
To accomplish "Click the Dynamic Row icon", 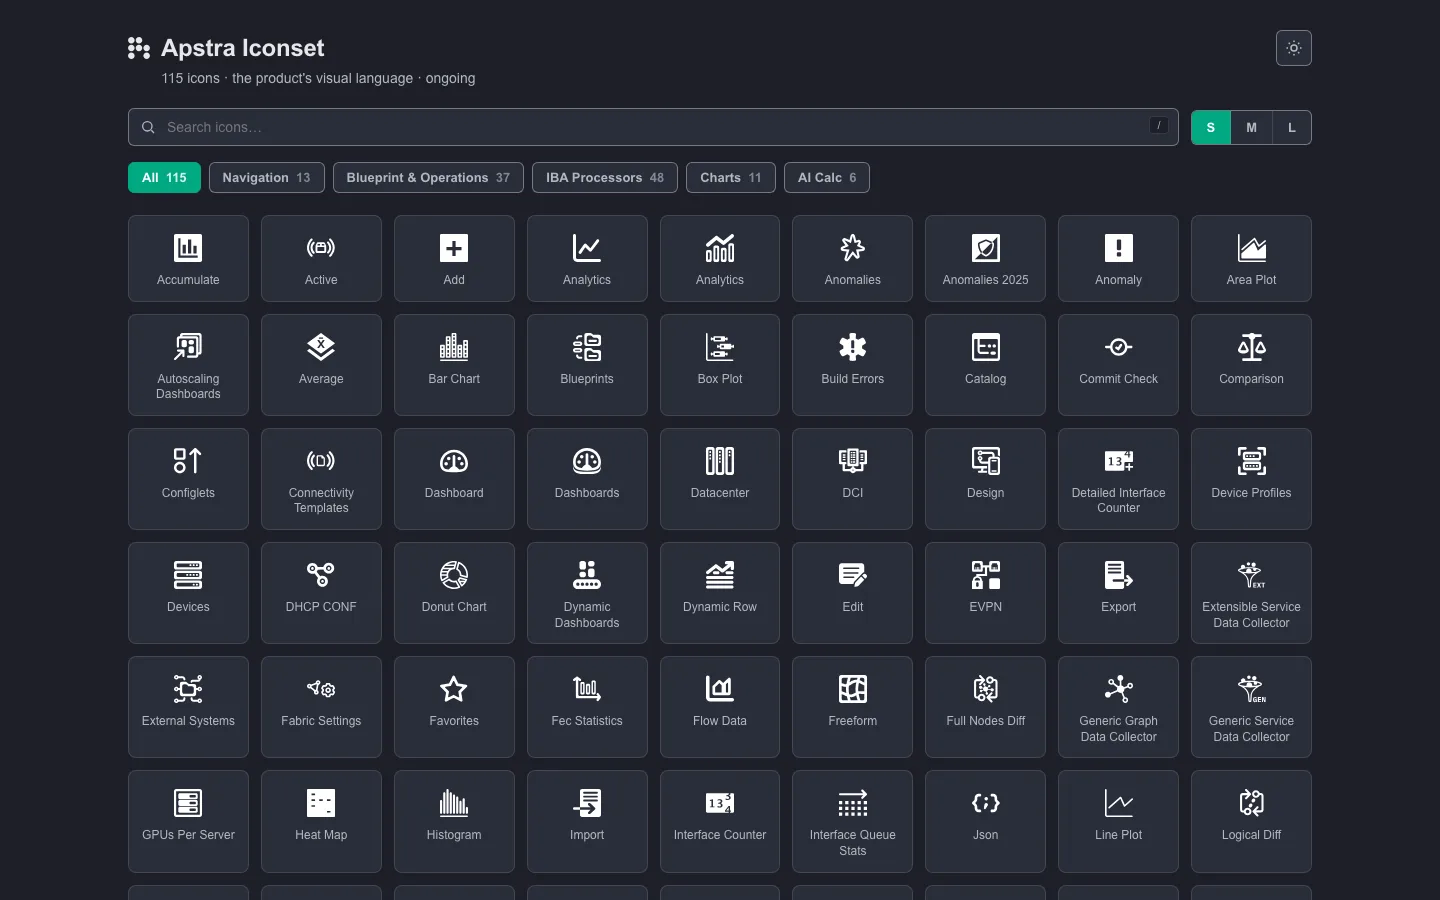I will (x=720, y=593).
